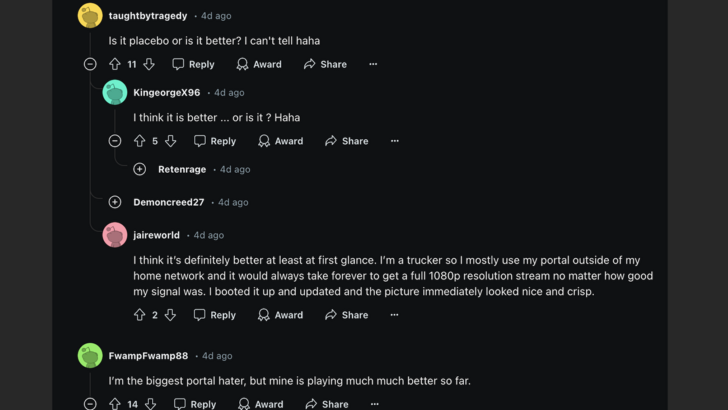Upvote FwampFwamp88's comment

point(115,404)
